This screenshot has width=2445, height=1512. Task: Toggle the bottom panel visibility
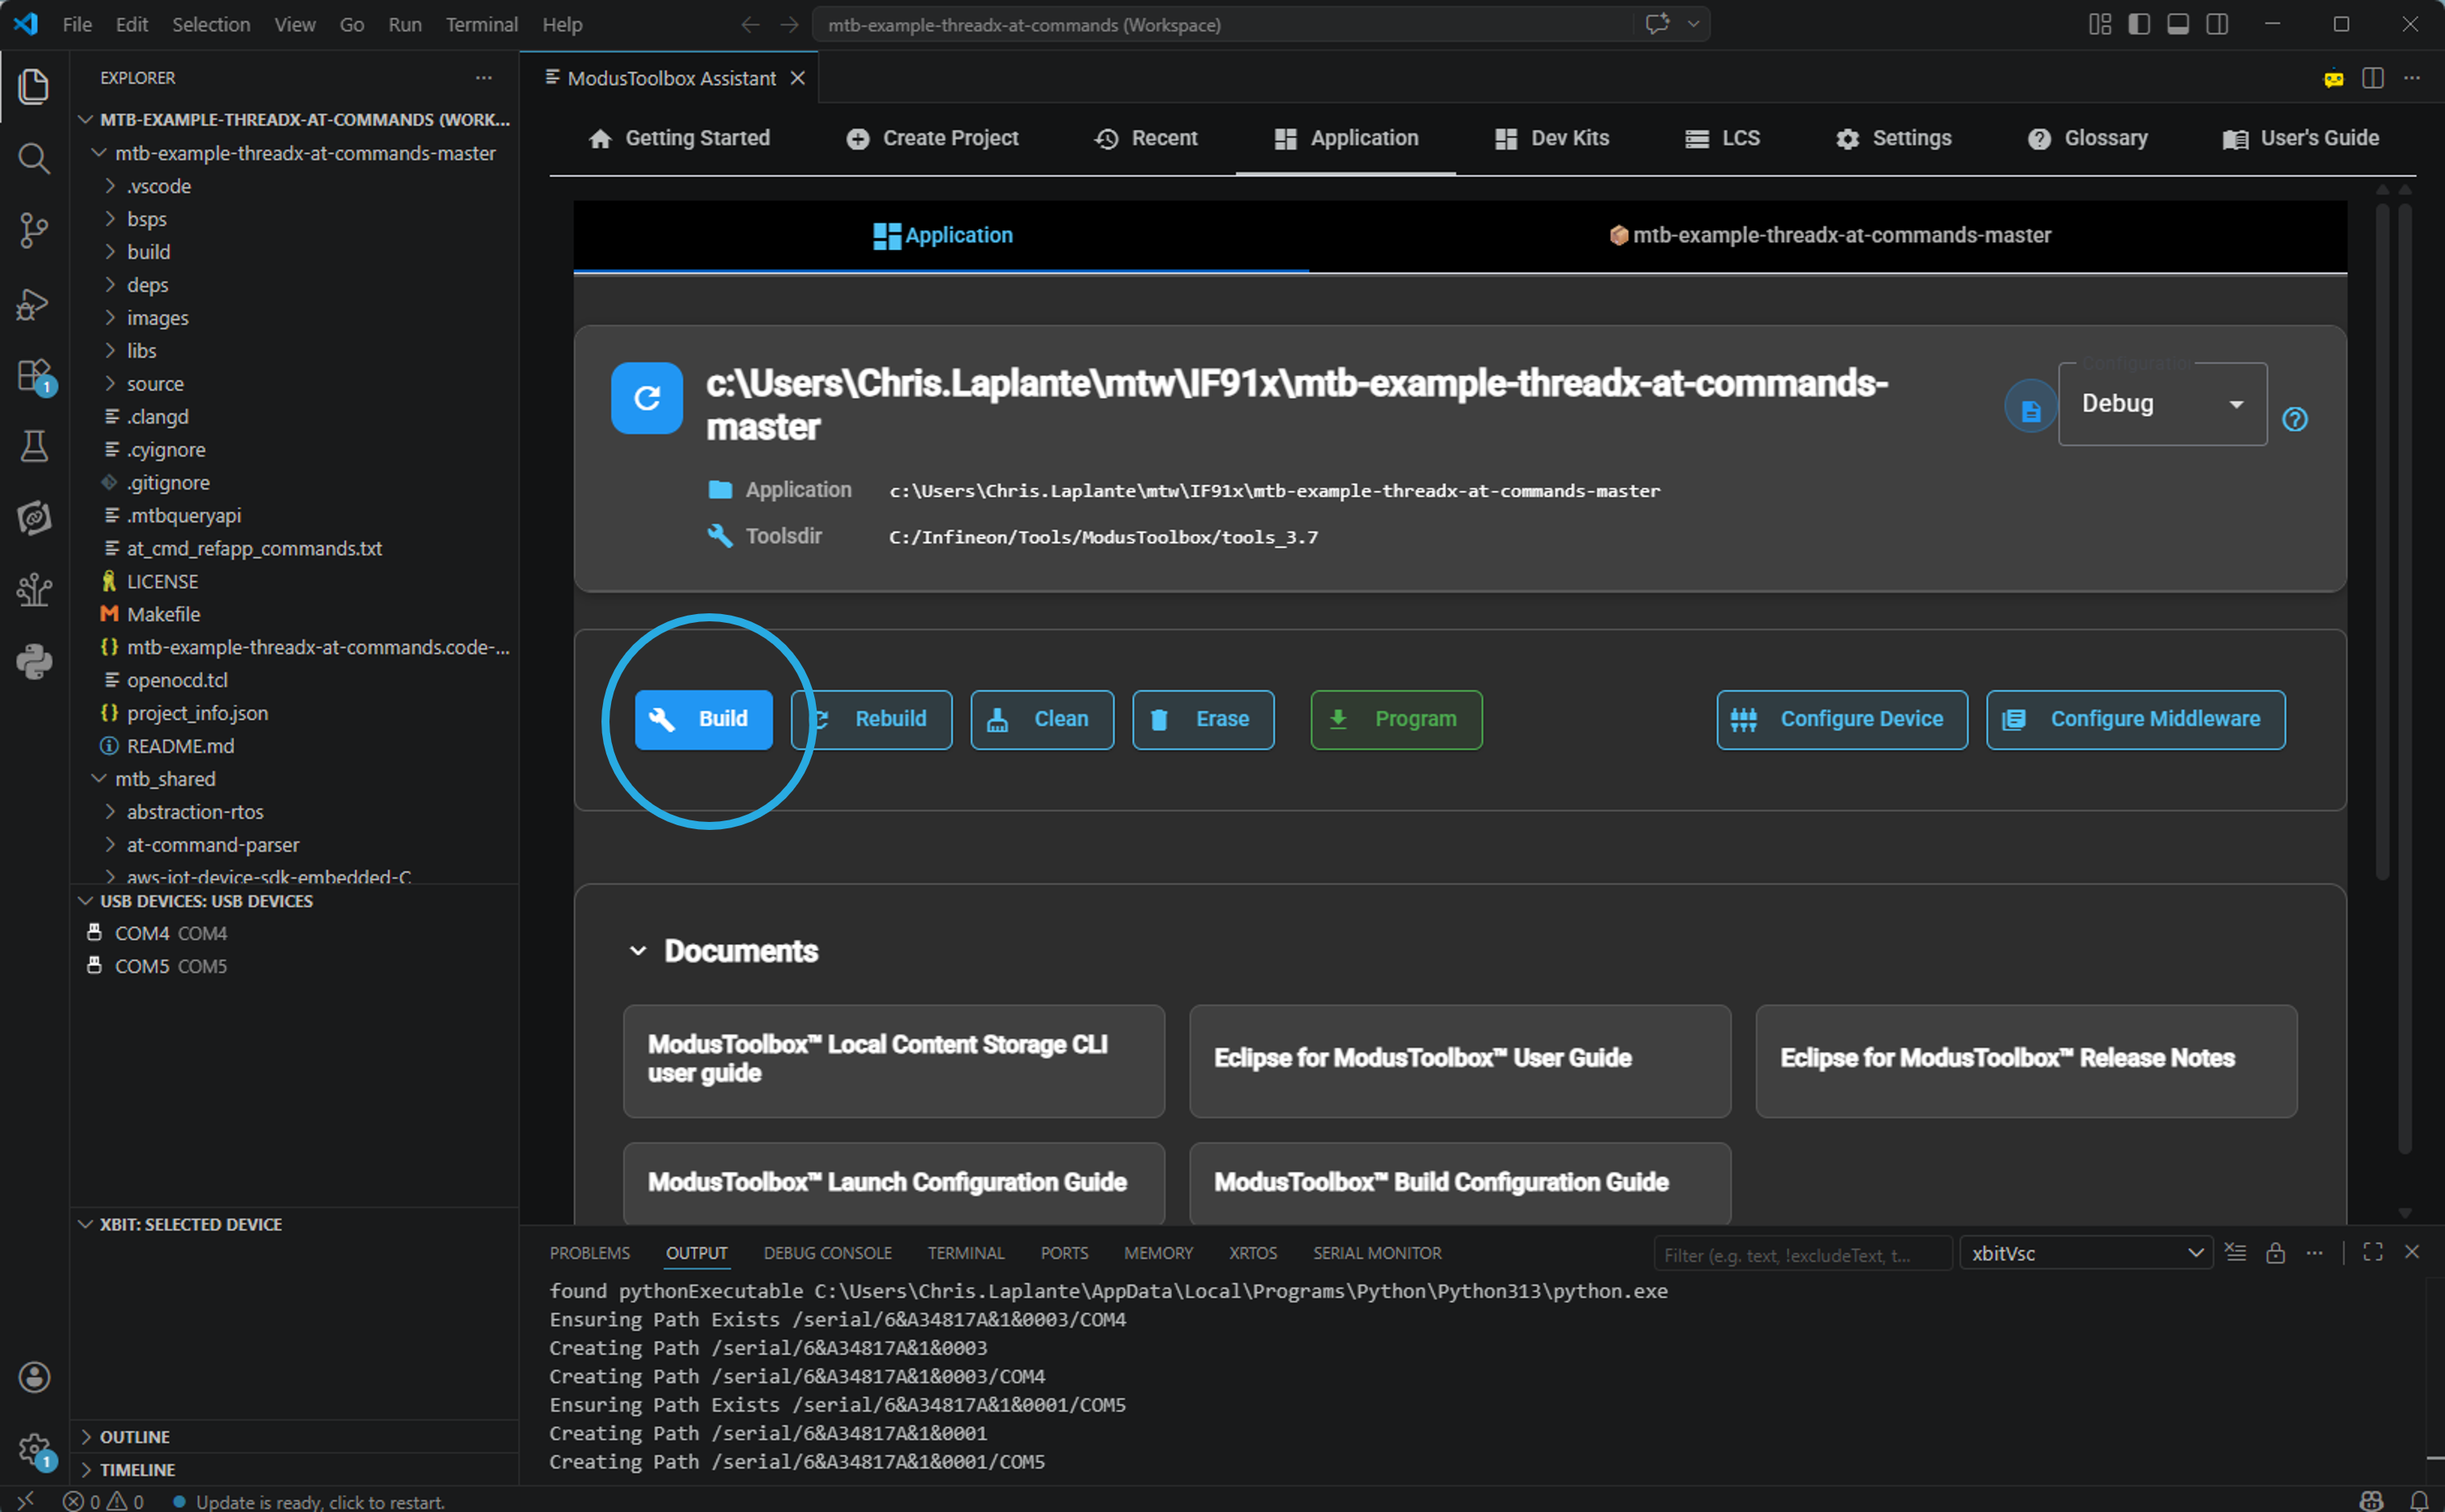point(2178,24)
